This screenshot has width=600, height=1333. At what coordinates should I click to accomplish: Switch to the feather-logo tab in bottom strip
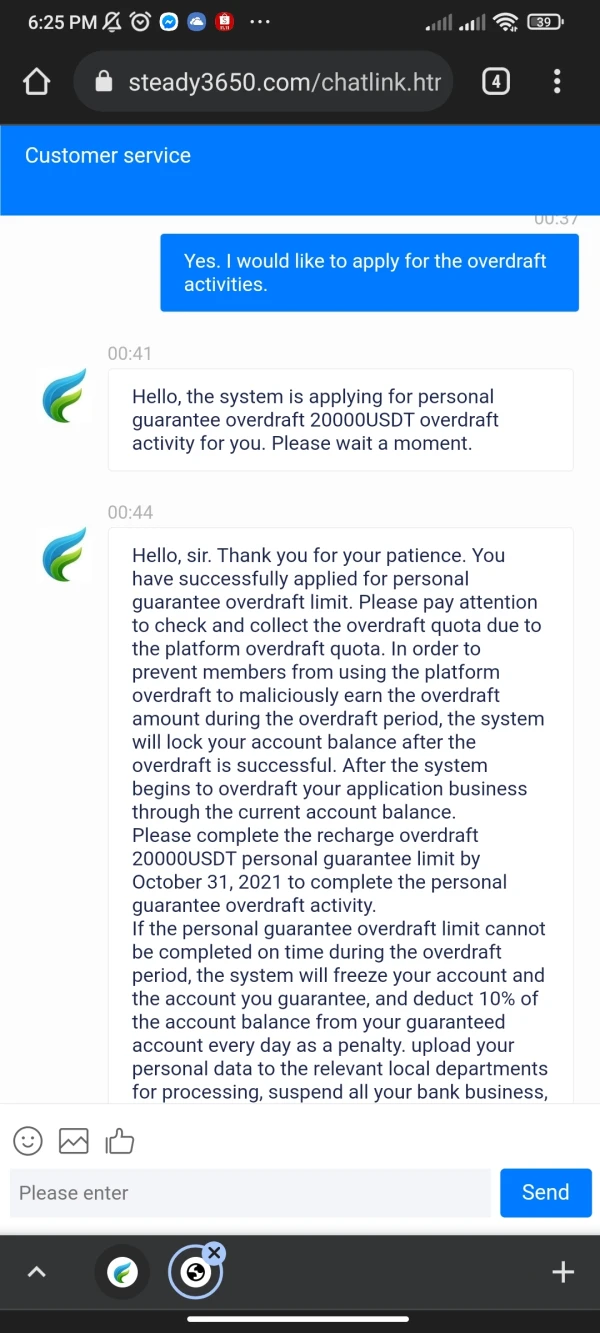click(122, 1272)
